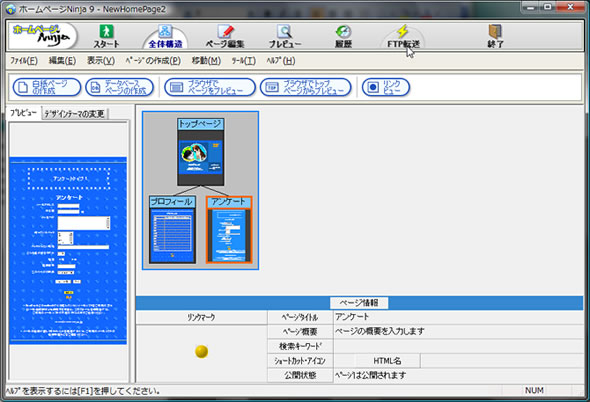590x402 pixels.
Task: Open the 移動(M) menu
Action: click(206, 61)
